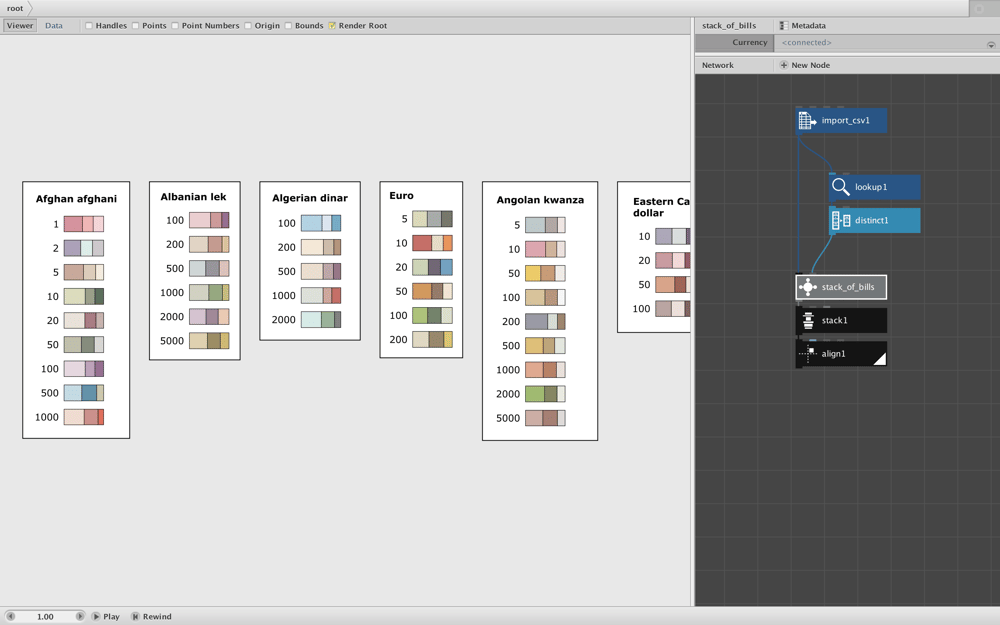Click the stack_of_bills node icon

(807, 287)
